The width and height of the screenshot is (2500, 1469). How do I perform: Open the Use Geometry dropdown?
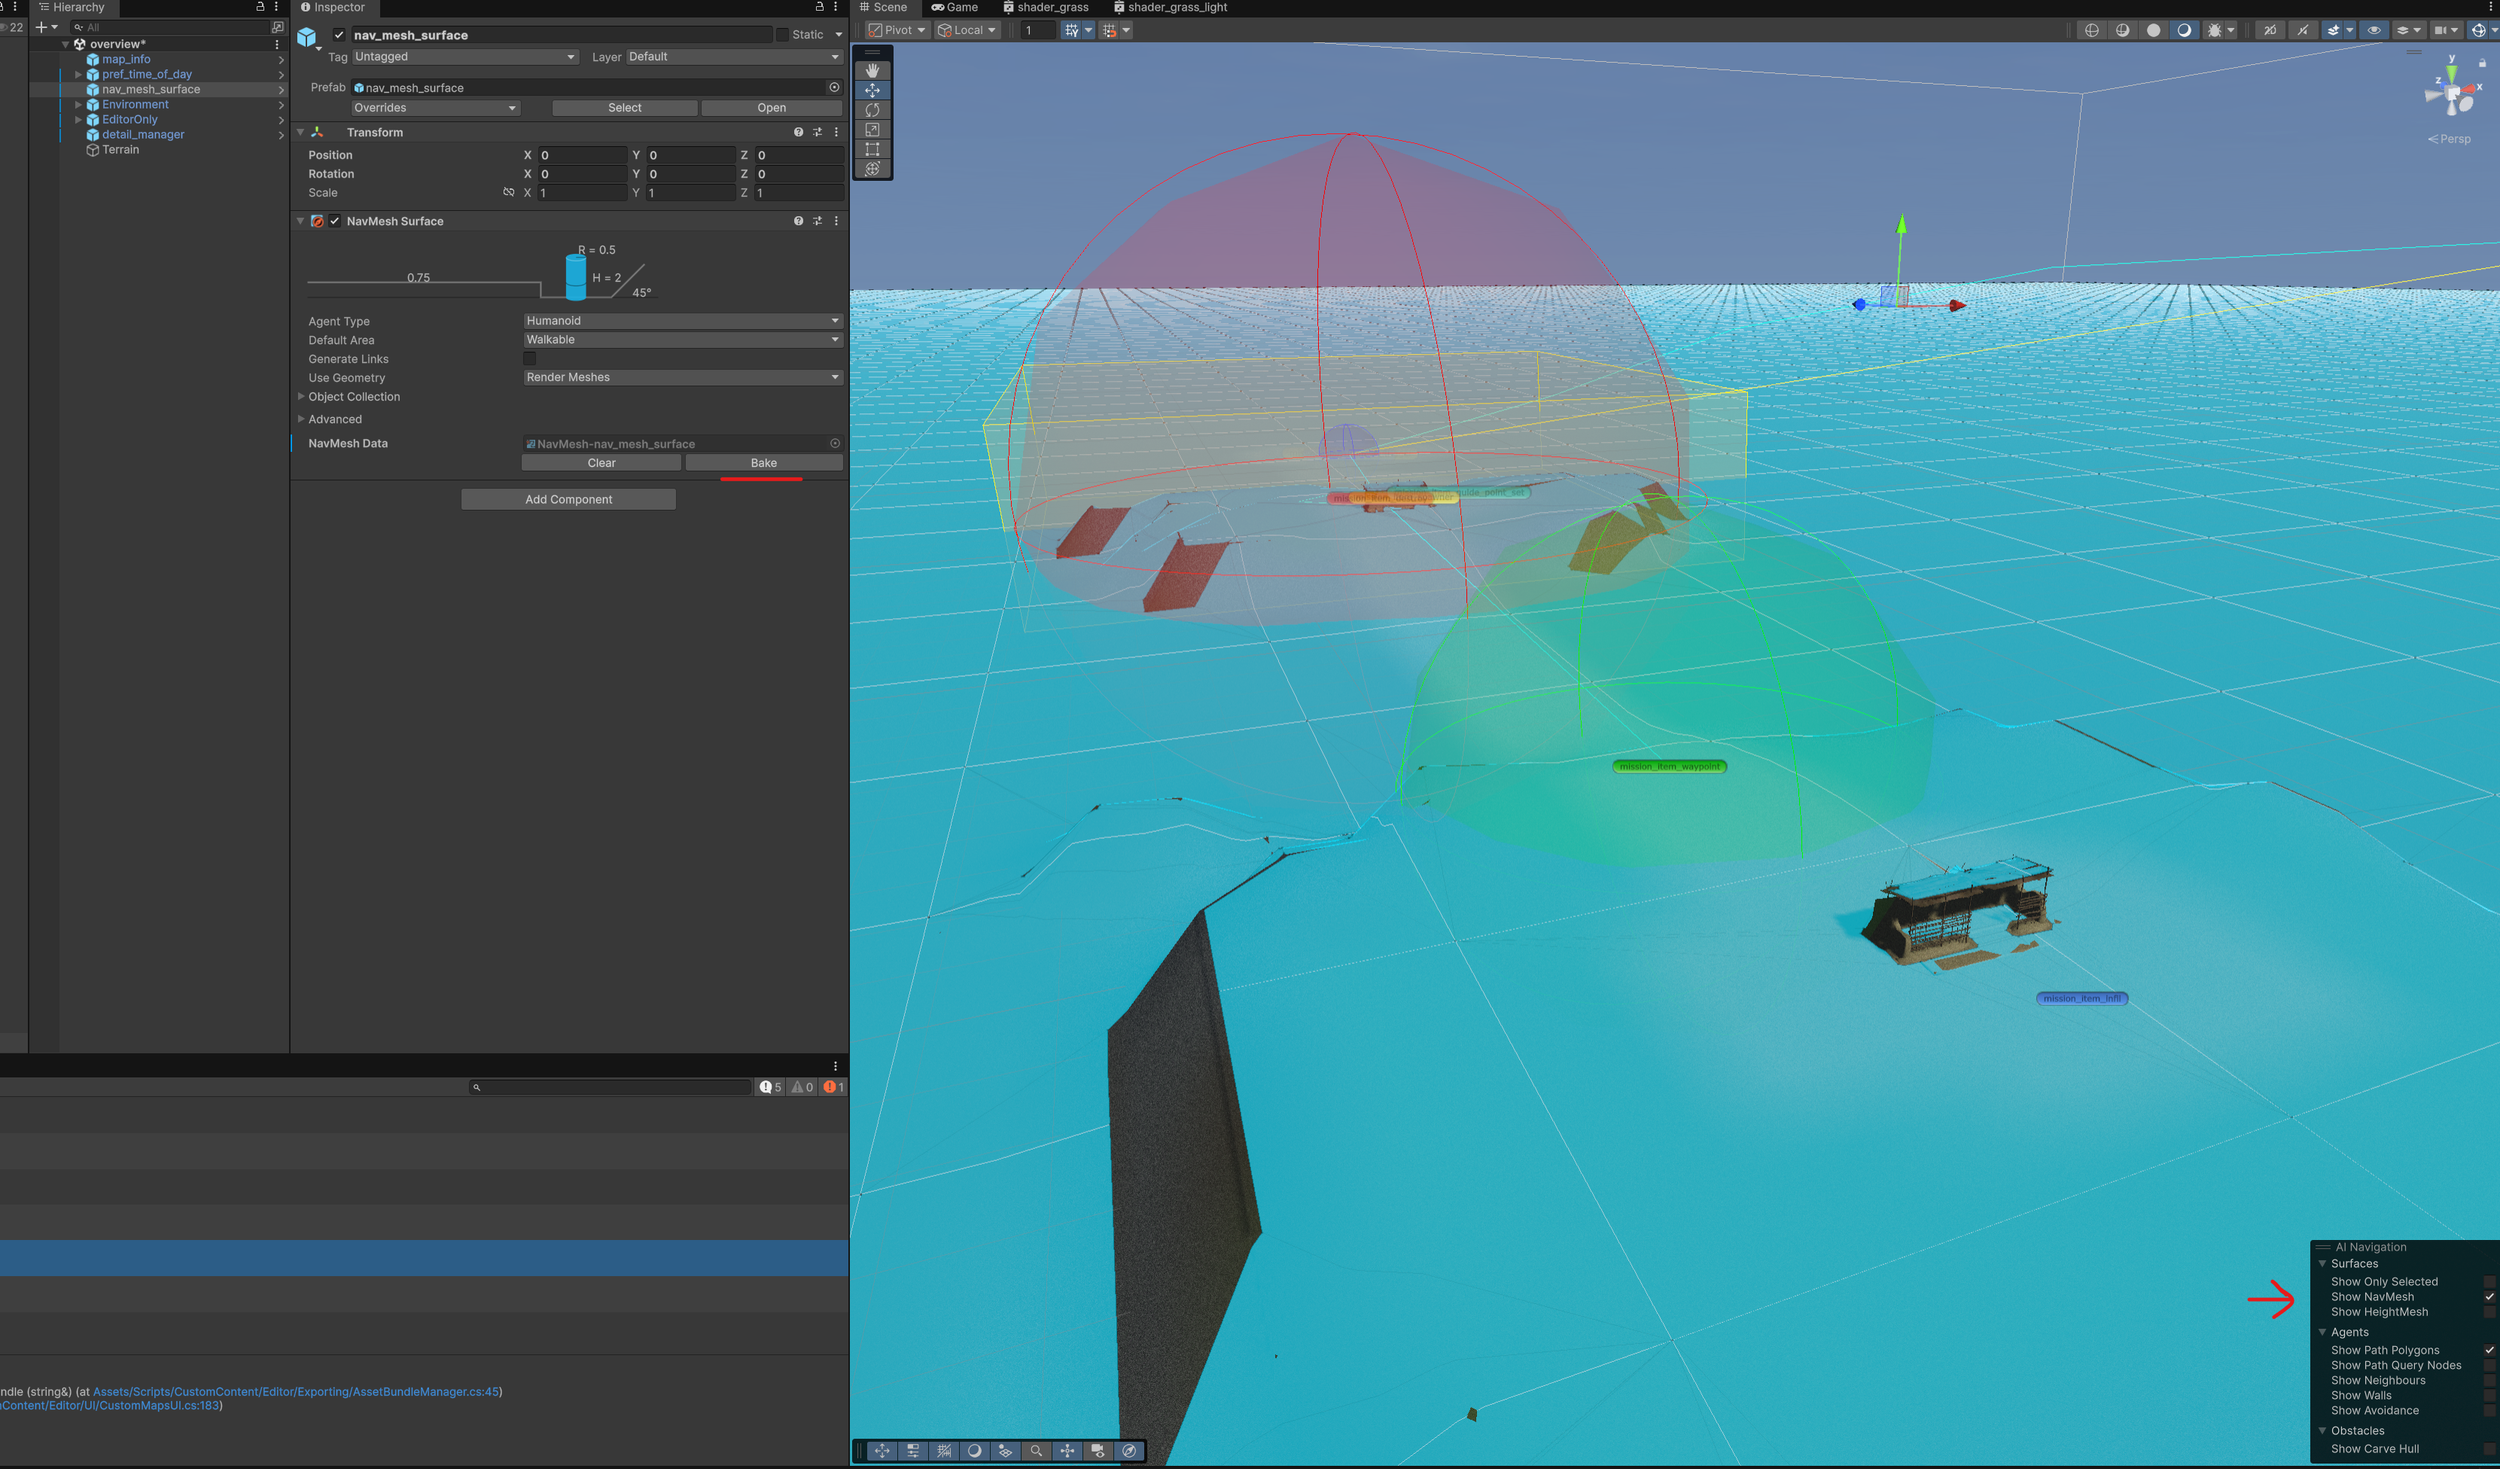click(681, 377)
